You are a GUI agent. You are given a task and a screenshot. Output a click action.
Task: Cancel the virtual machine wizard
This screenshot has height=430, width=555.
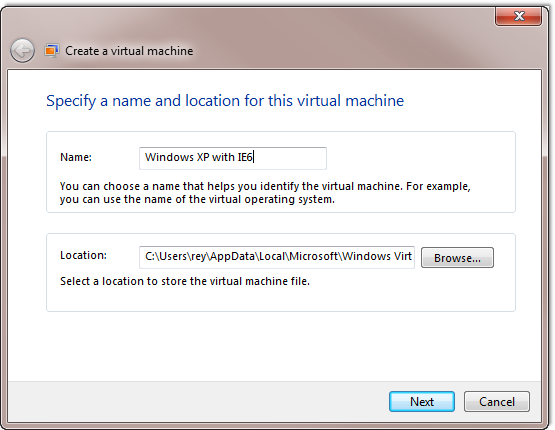(x=497, y=402)
